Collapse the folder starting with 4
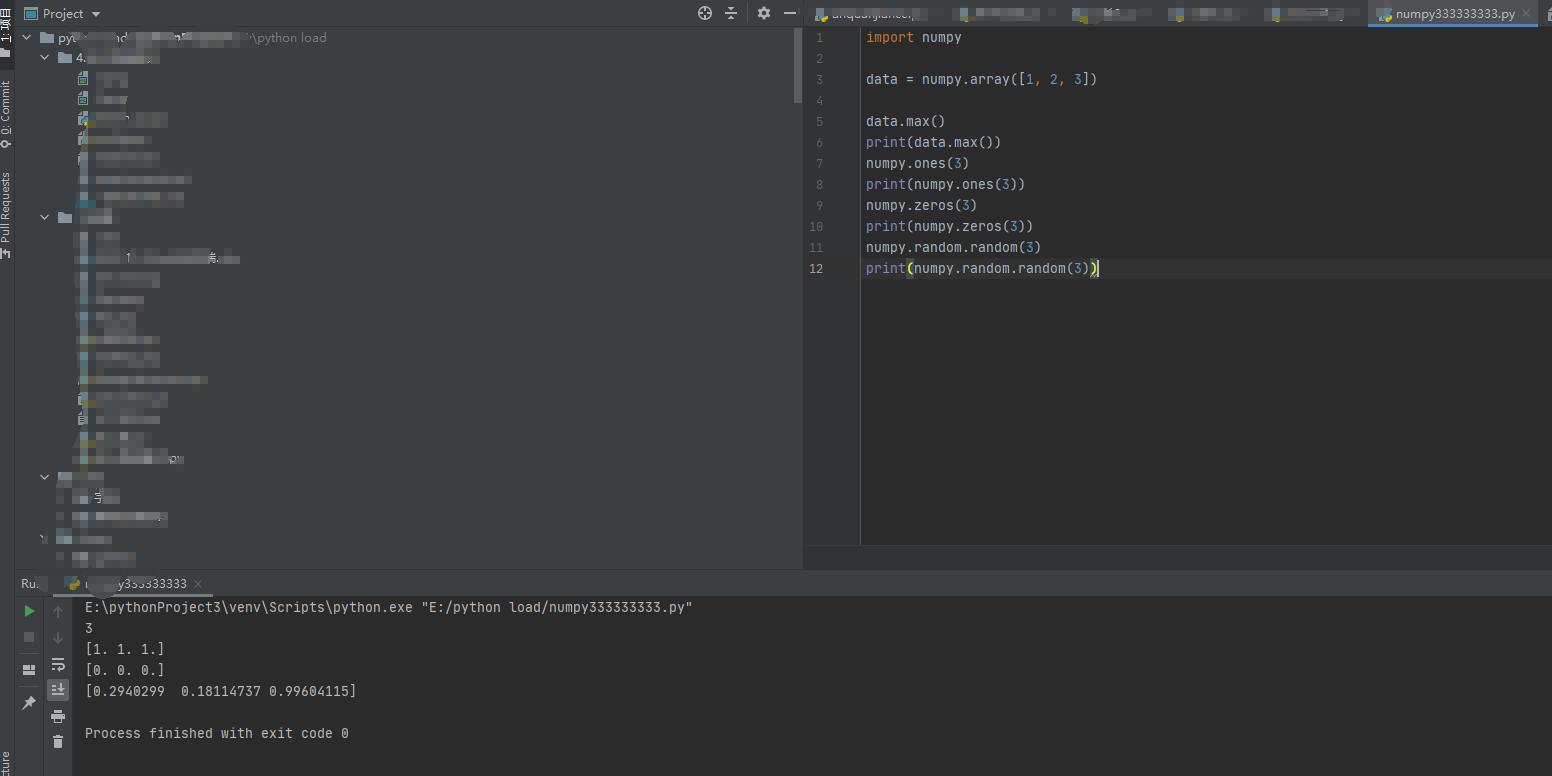 point(45,58)
